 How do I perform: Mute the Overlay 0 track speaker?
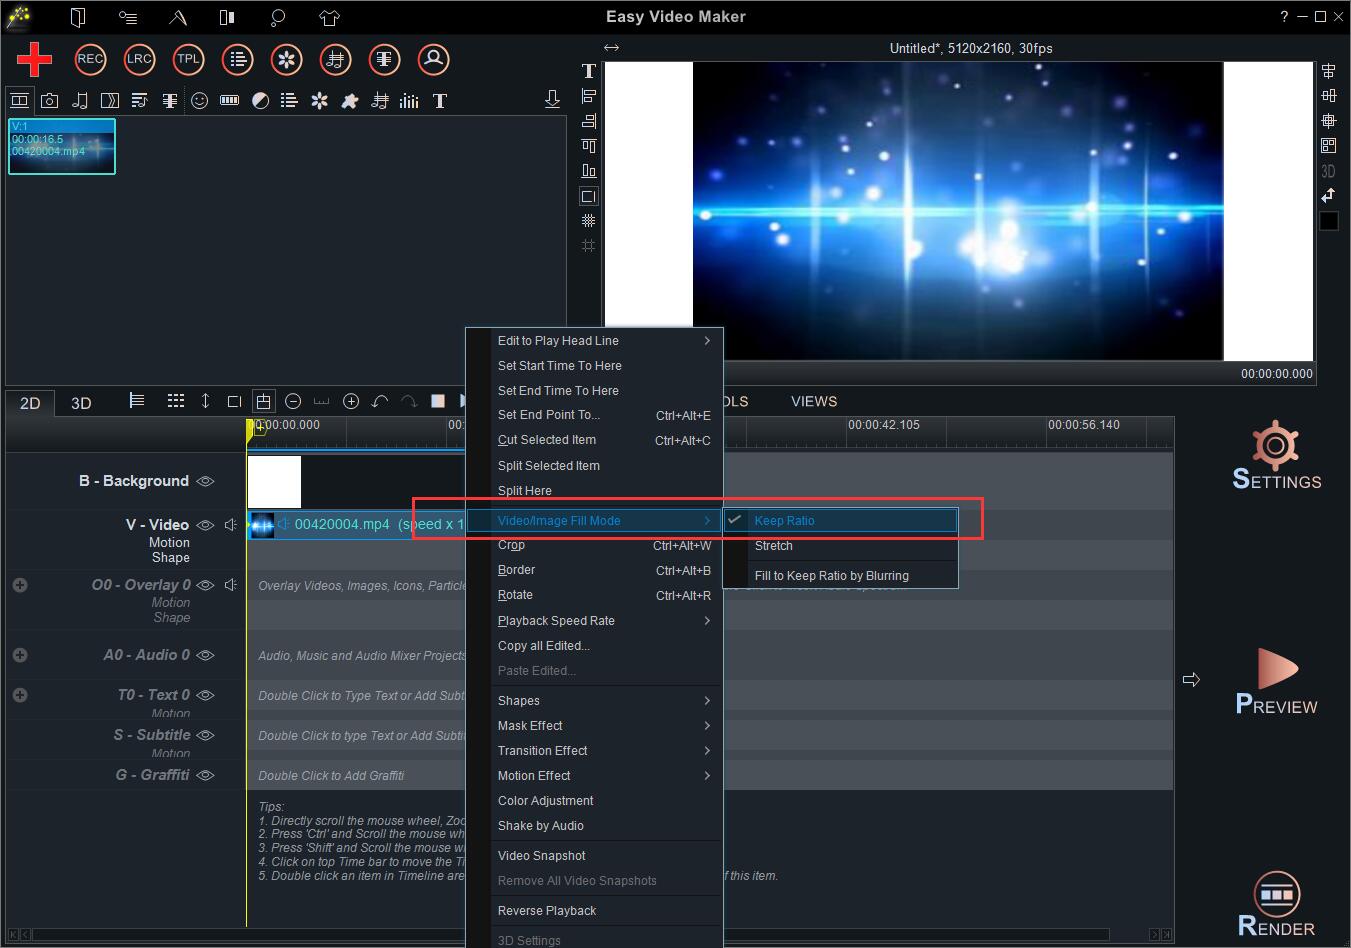tap(231, 585)
